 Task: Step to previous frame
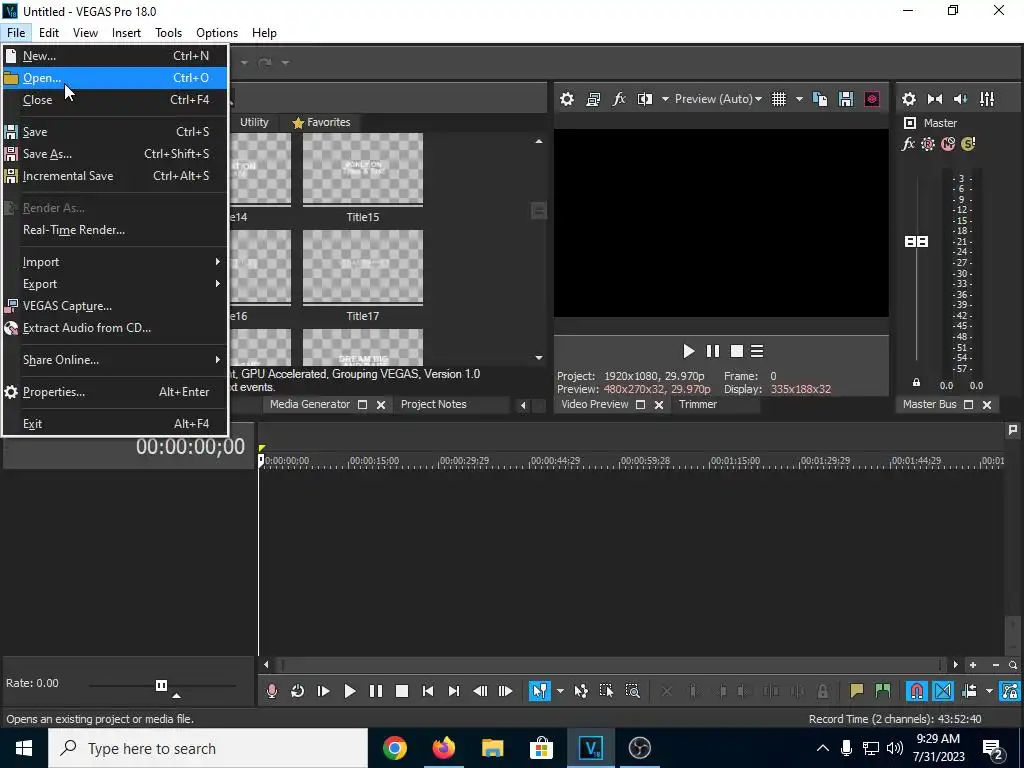480,691
